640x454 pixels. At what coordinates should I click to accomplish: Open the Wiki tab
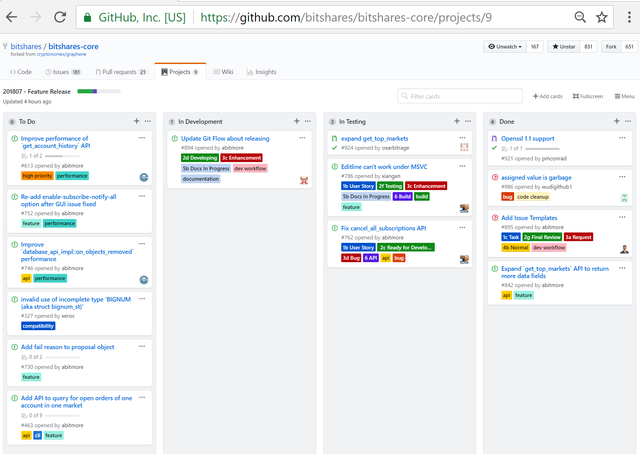223,72
